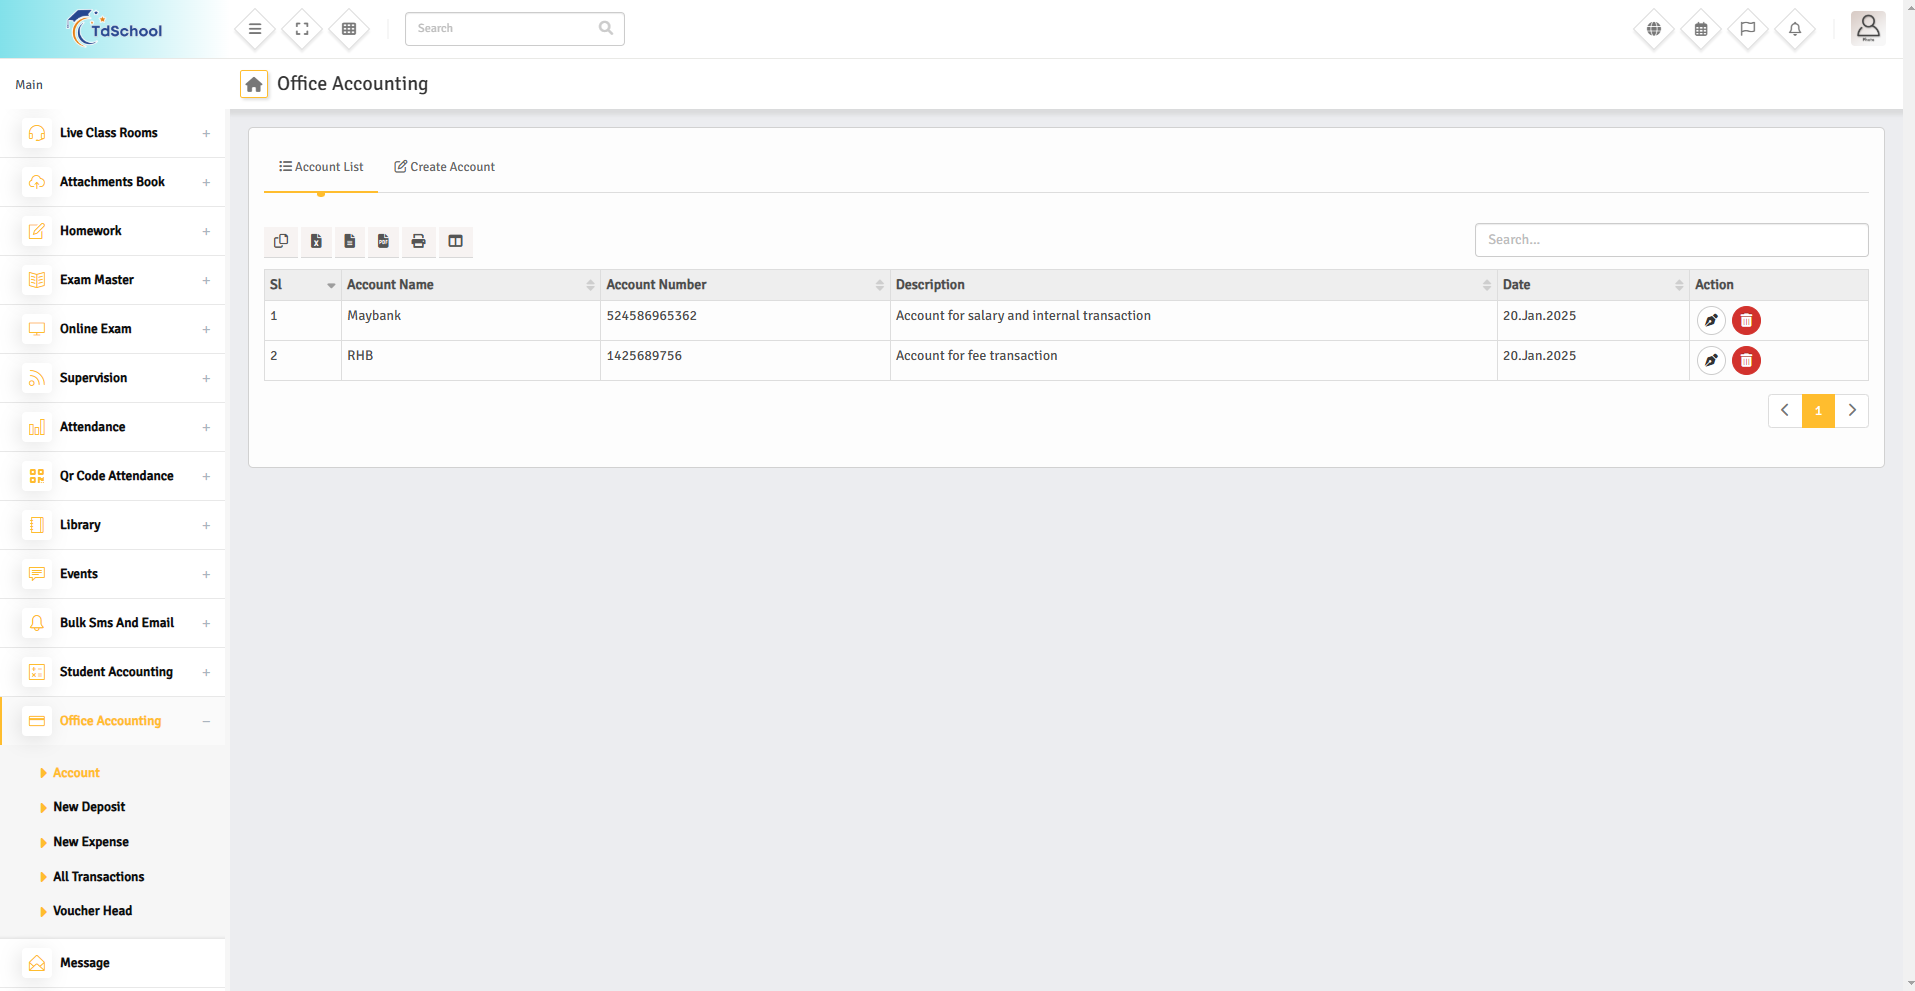This screenshot has height=991, width=1915.
Task: Expand the Library sidebar section
Action: (80, 525)
